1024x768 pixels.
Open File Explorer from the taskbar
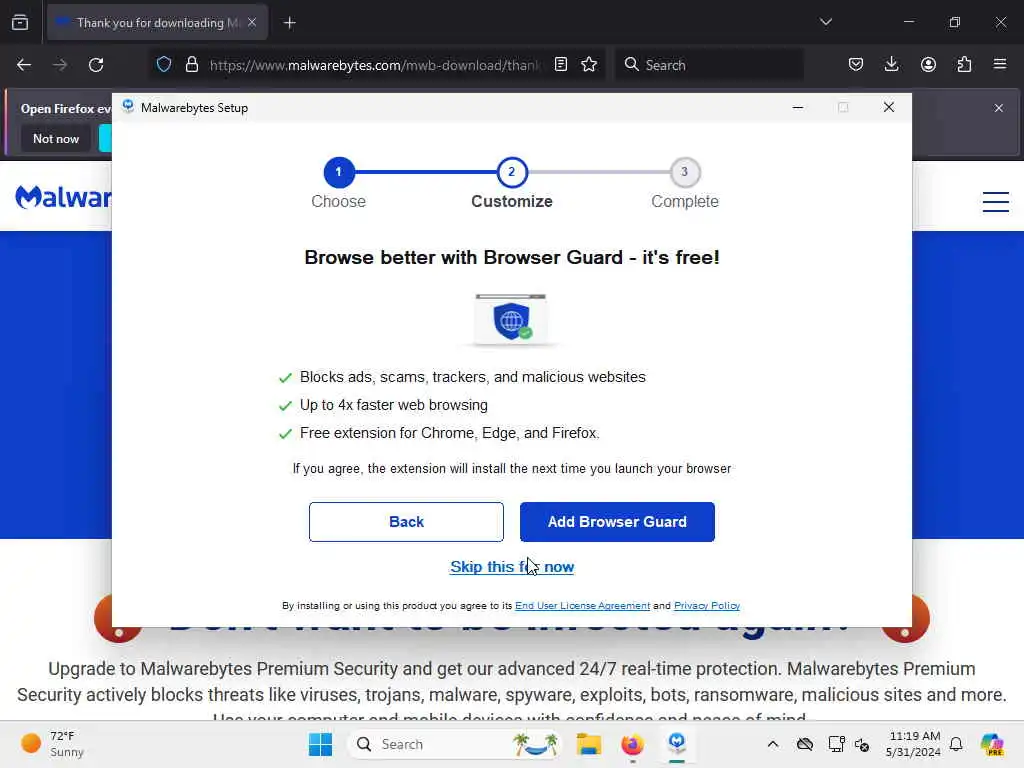tap(588, 744)
